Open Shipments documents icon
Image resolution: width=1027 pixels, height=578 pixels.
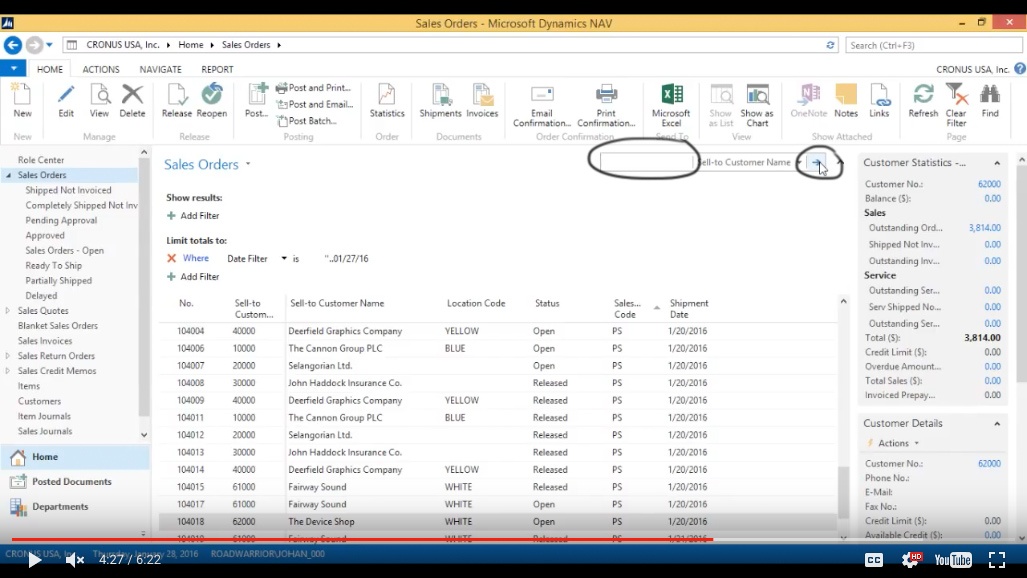tap(440, 100)
